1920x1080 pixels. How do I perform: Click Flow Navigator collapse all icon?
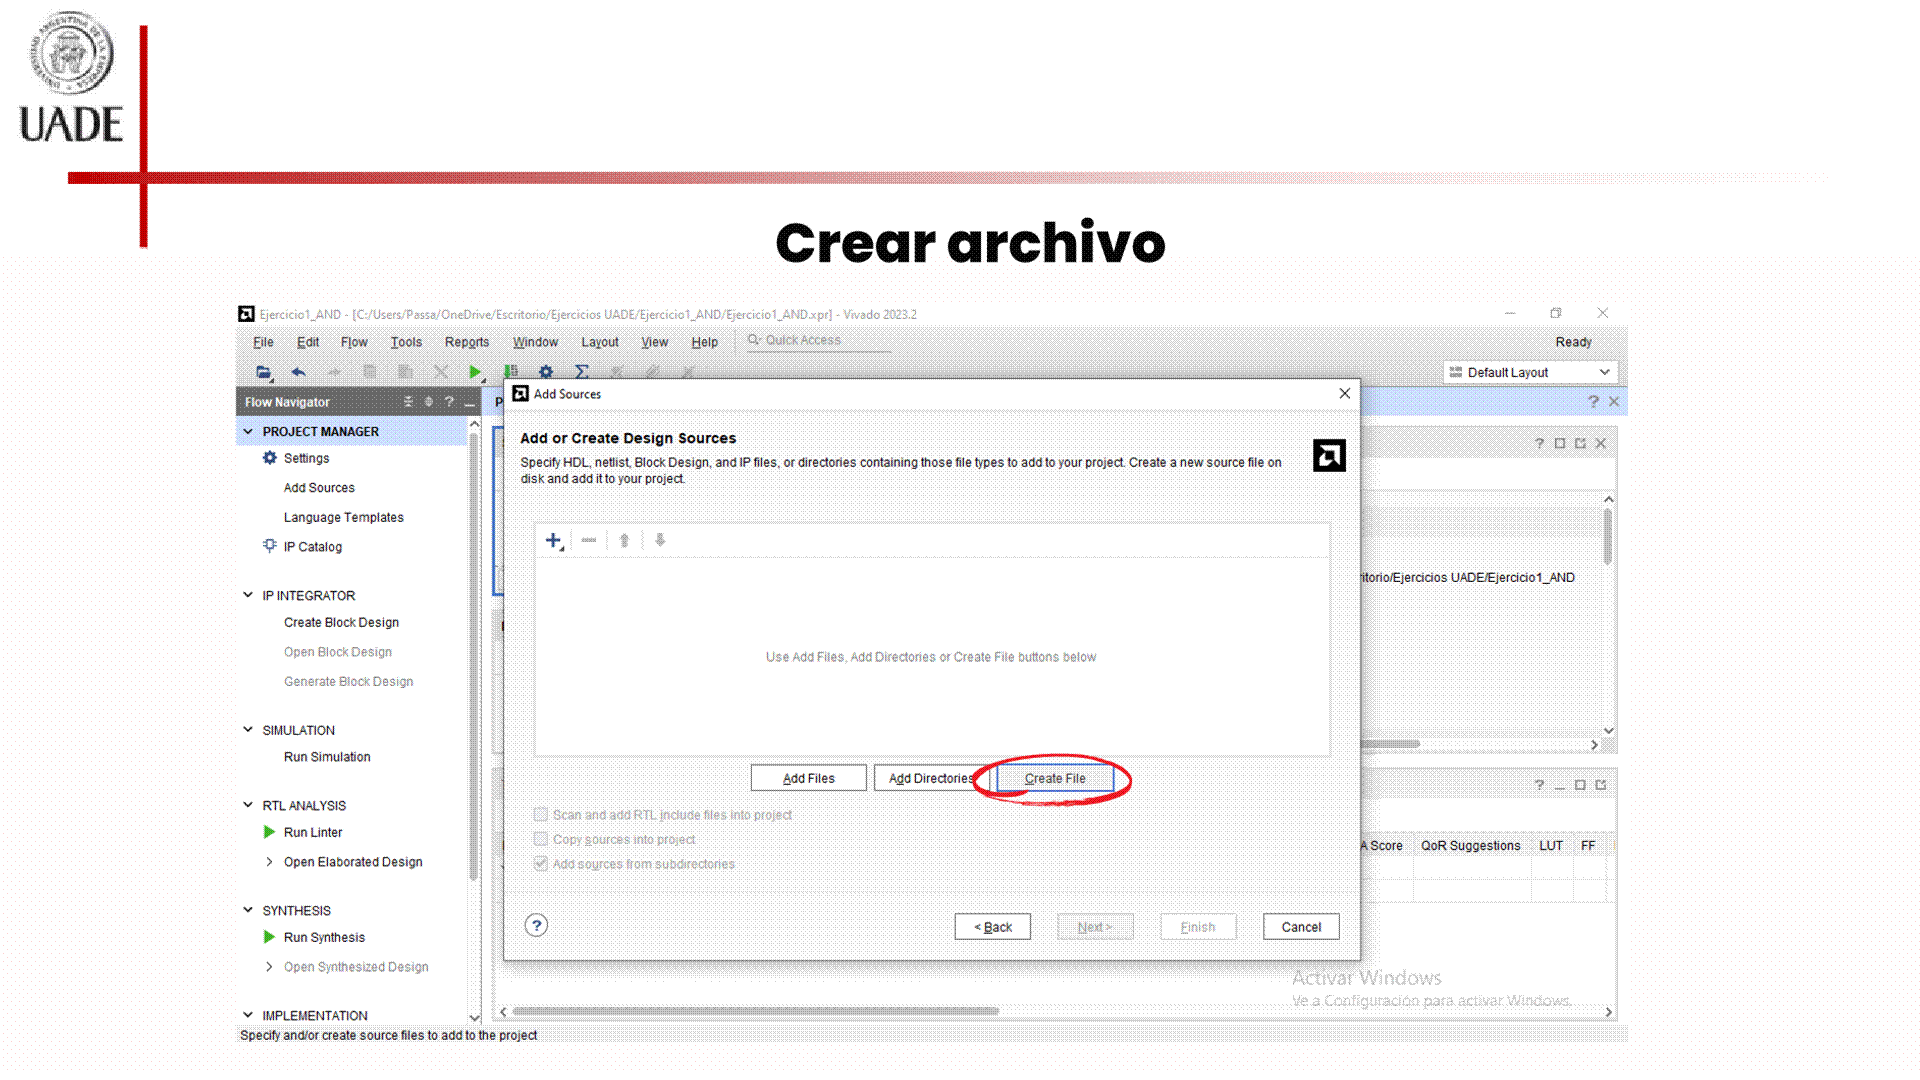coord(408,402)
